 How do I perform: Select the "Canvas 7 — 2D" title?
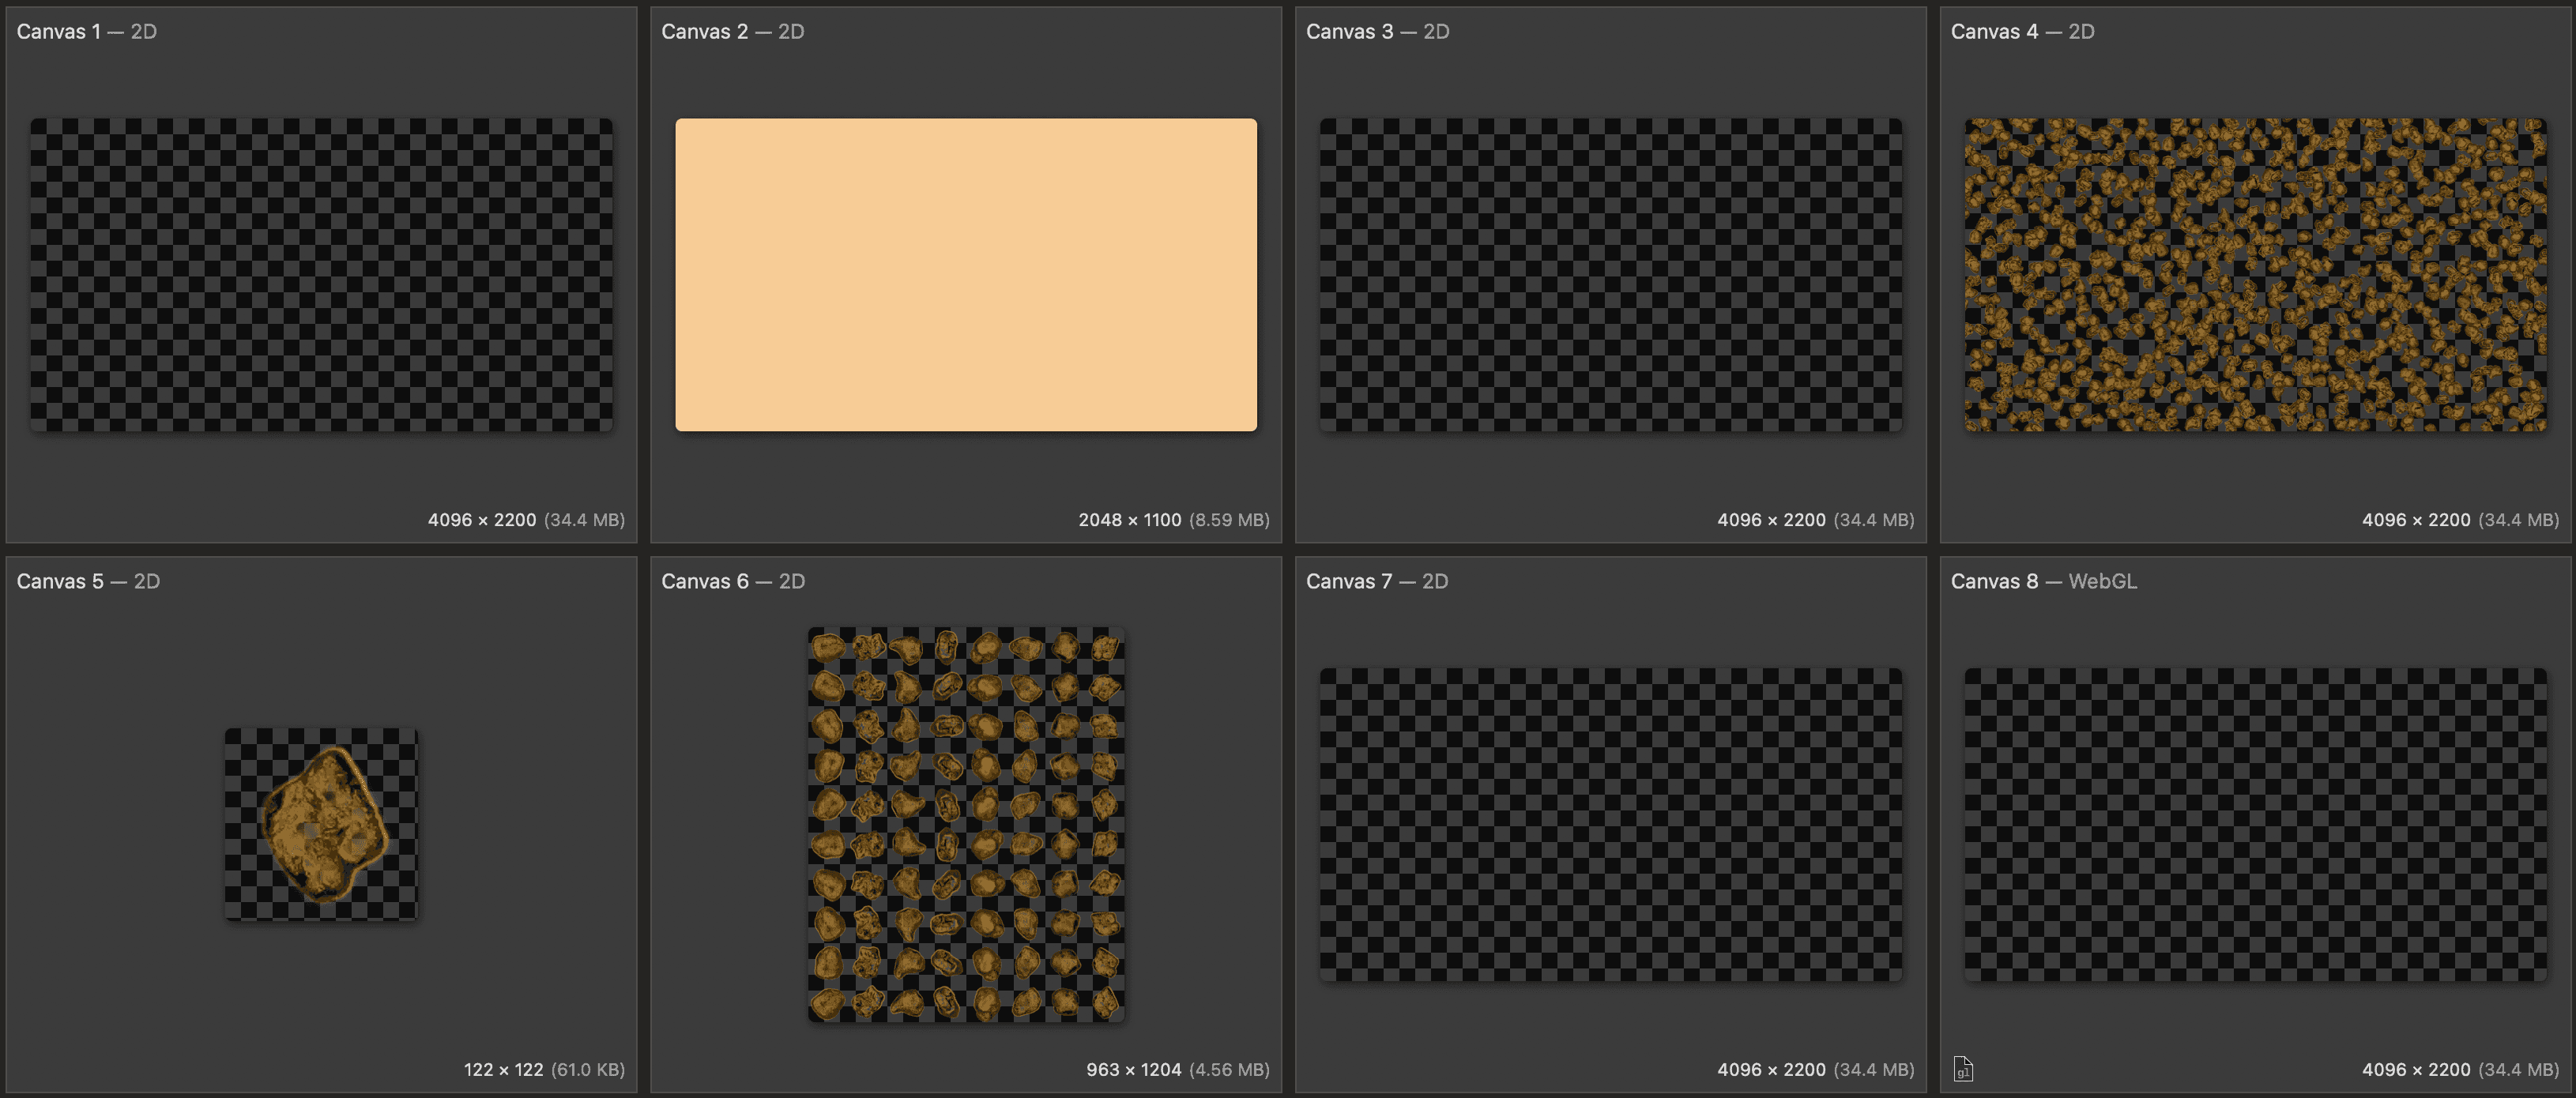[x=1377, y=581]
